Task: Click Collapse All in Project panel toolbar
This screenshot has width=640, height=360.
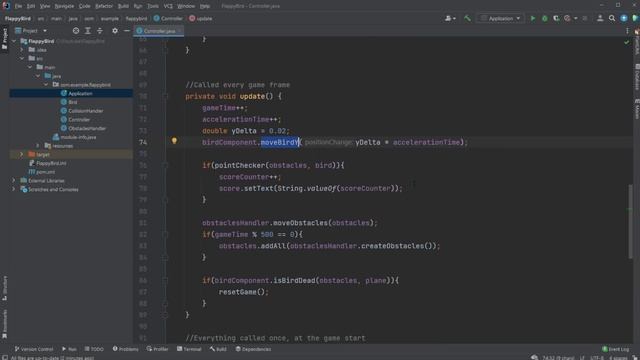Action: click(x=100, y=31)
